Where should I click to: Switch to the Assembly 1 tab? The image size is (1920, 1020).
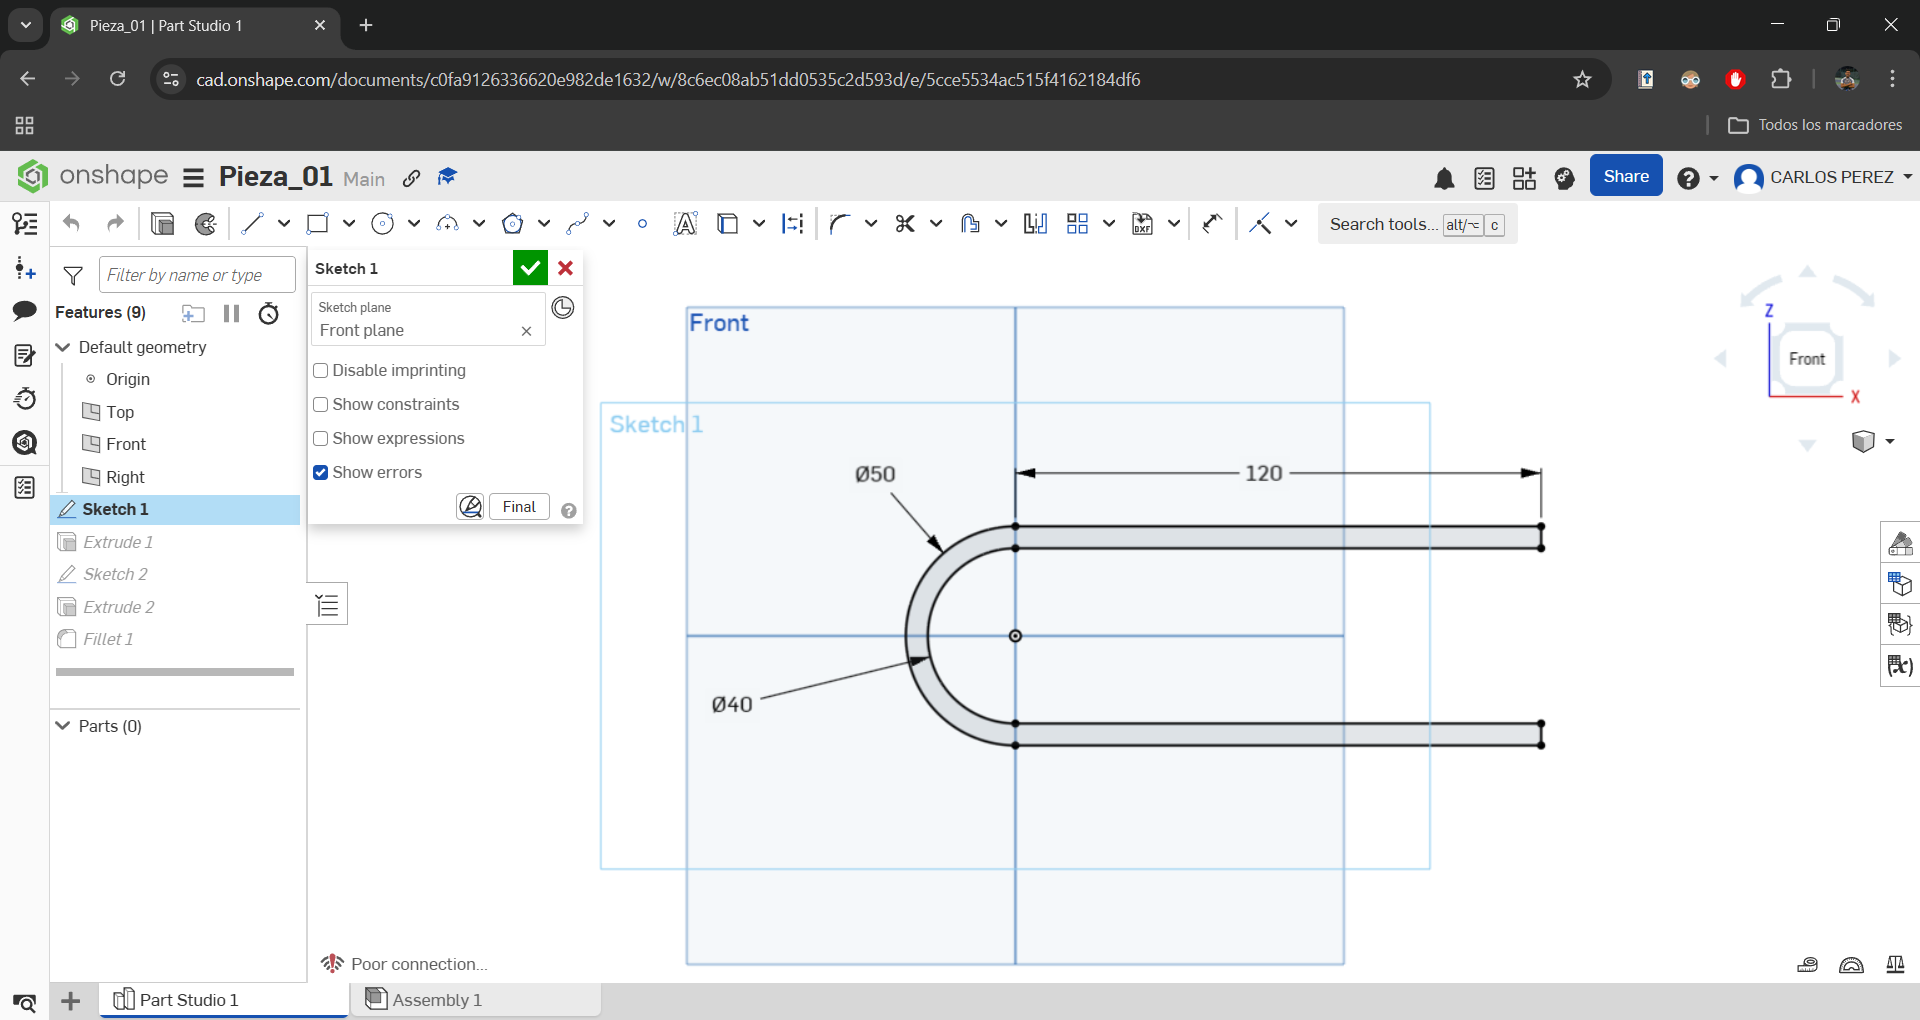click(x=435, y=999)
